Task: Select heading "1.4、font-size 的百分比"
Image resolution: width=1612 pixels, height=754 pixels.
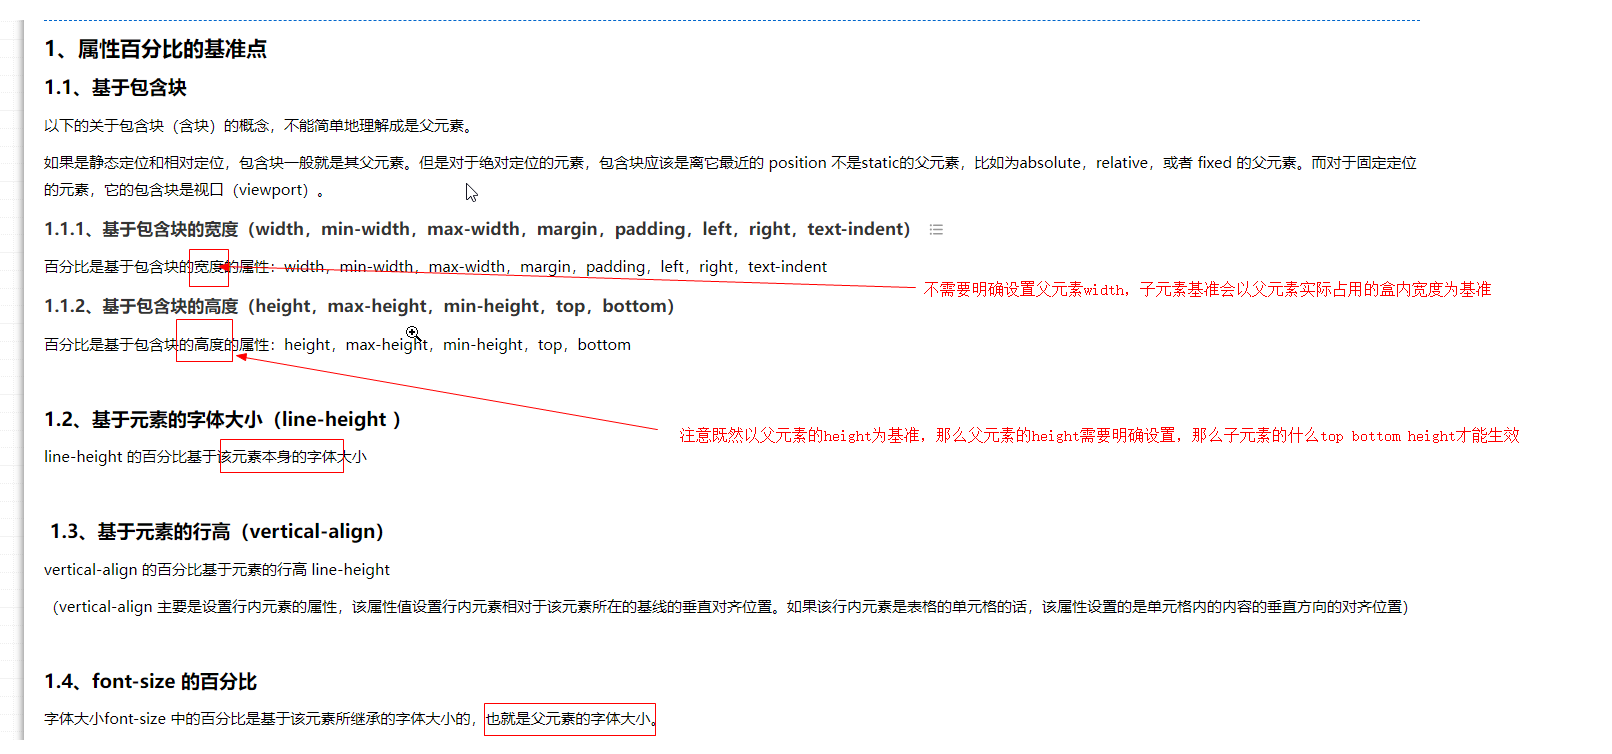Action: 151,682
